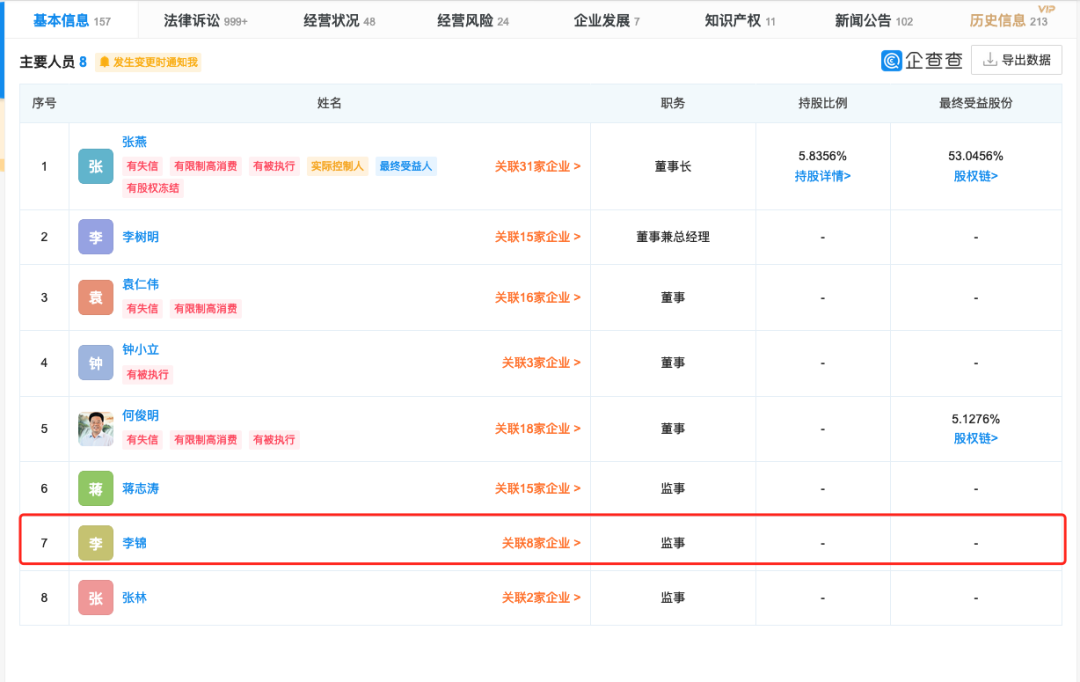Enable 发生变更时通知我 change notification
Image resolution: width=1080 pixels, height=682 pixels.
(149, 62)
